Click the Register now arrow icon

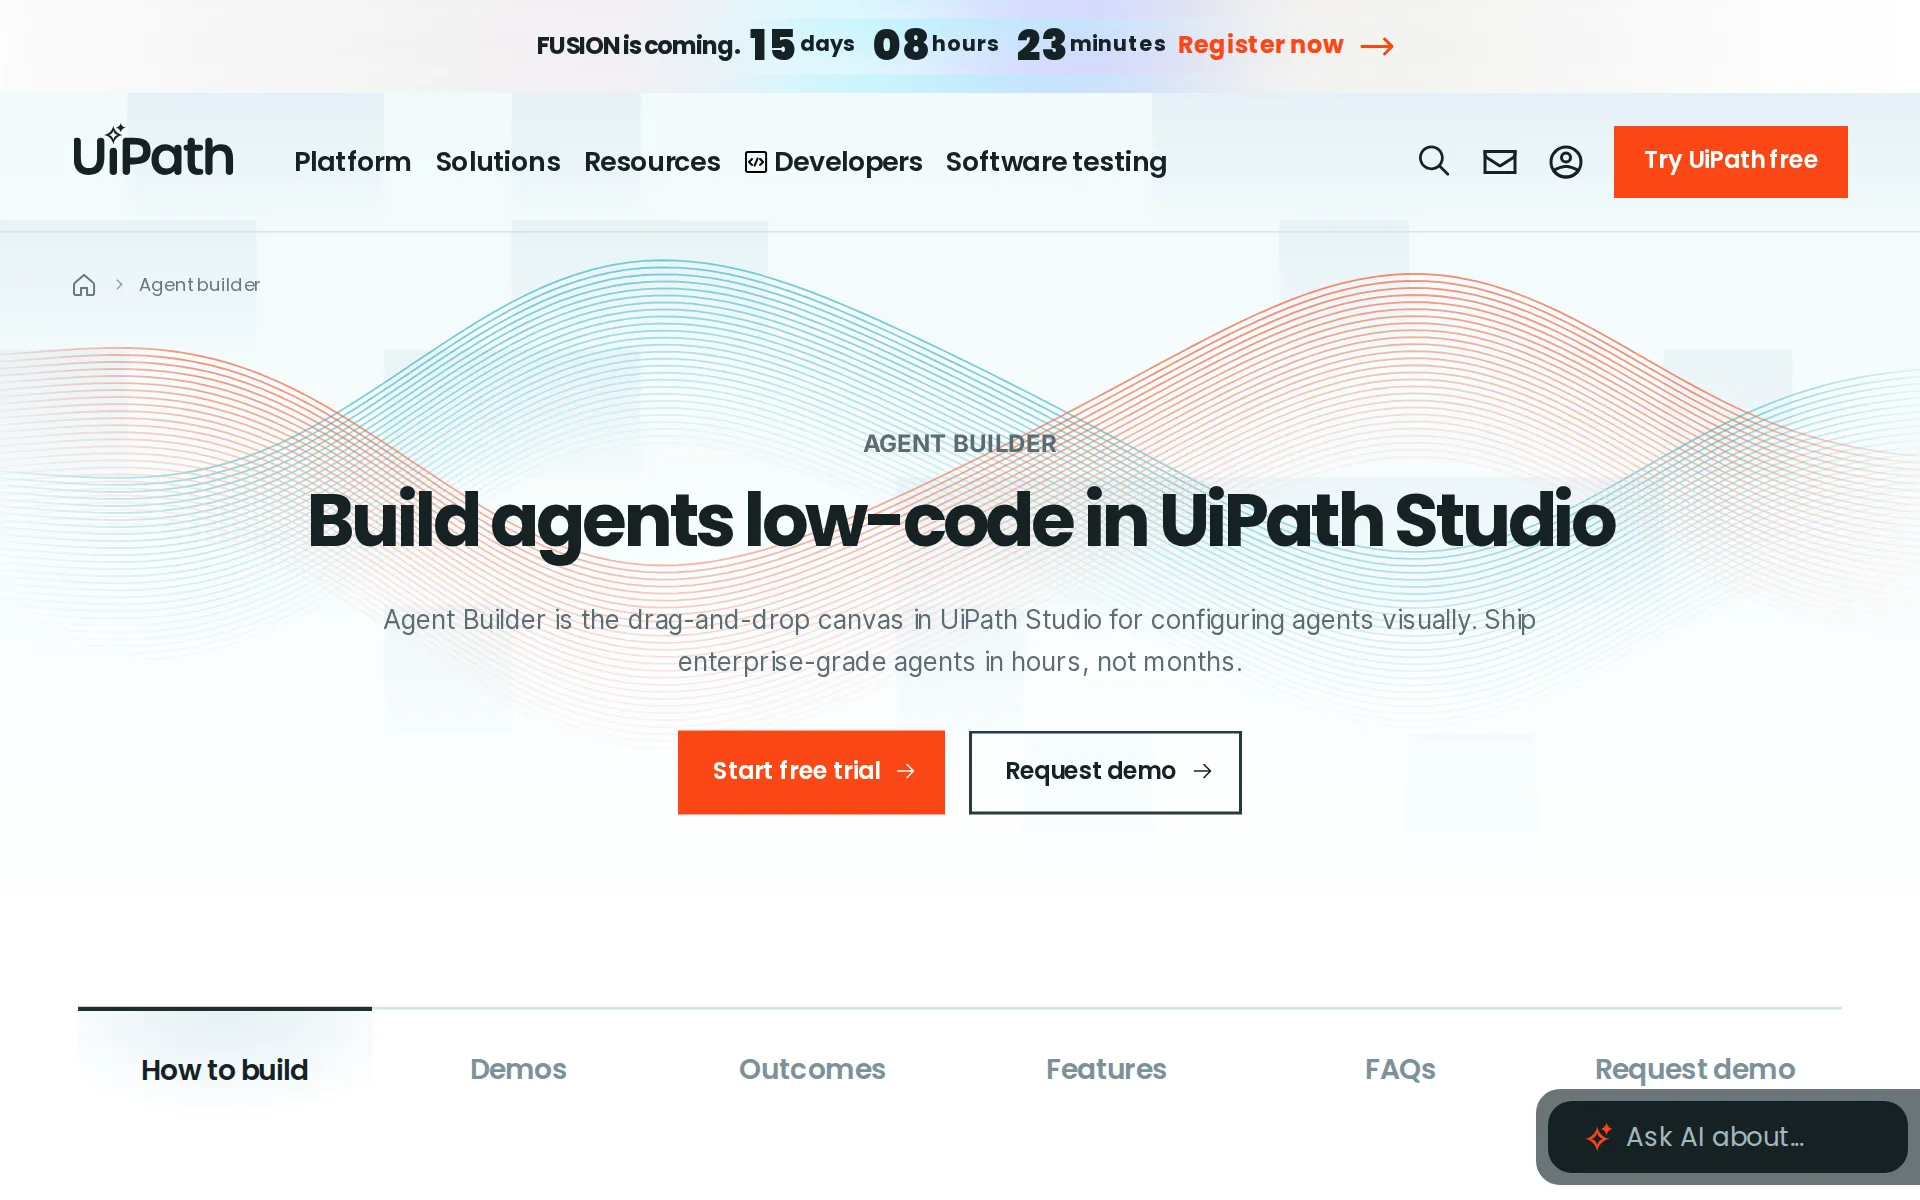(x=1377, y=46)
